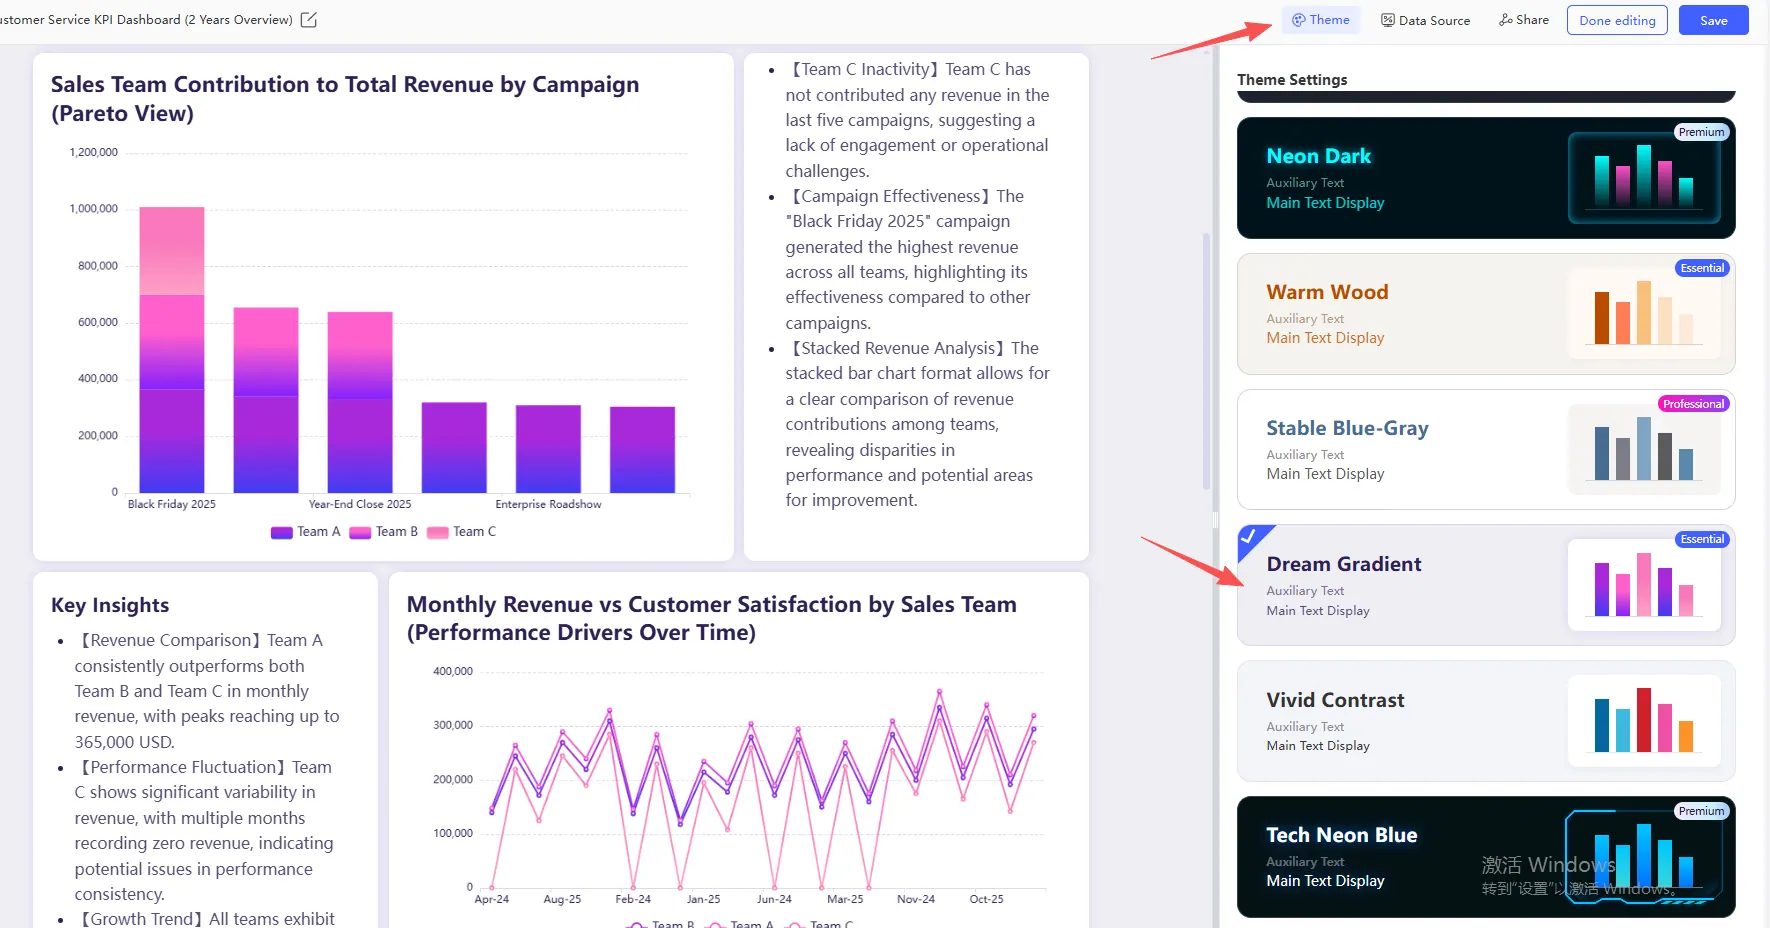The height and width of the screenshot is (928, 1770).
Task: Open the Data Source menu item
Action: (x=1434, y=20)
